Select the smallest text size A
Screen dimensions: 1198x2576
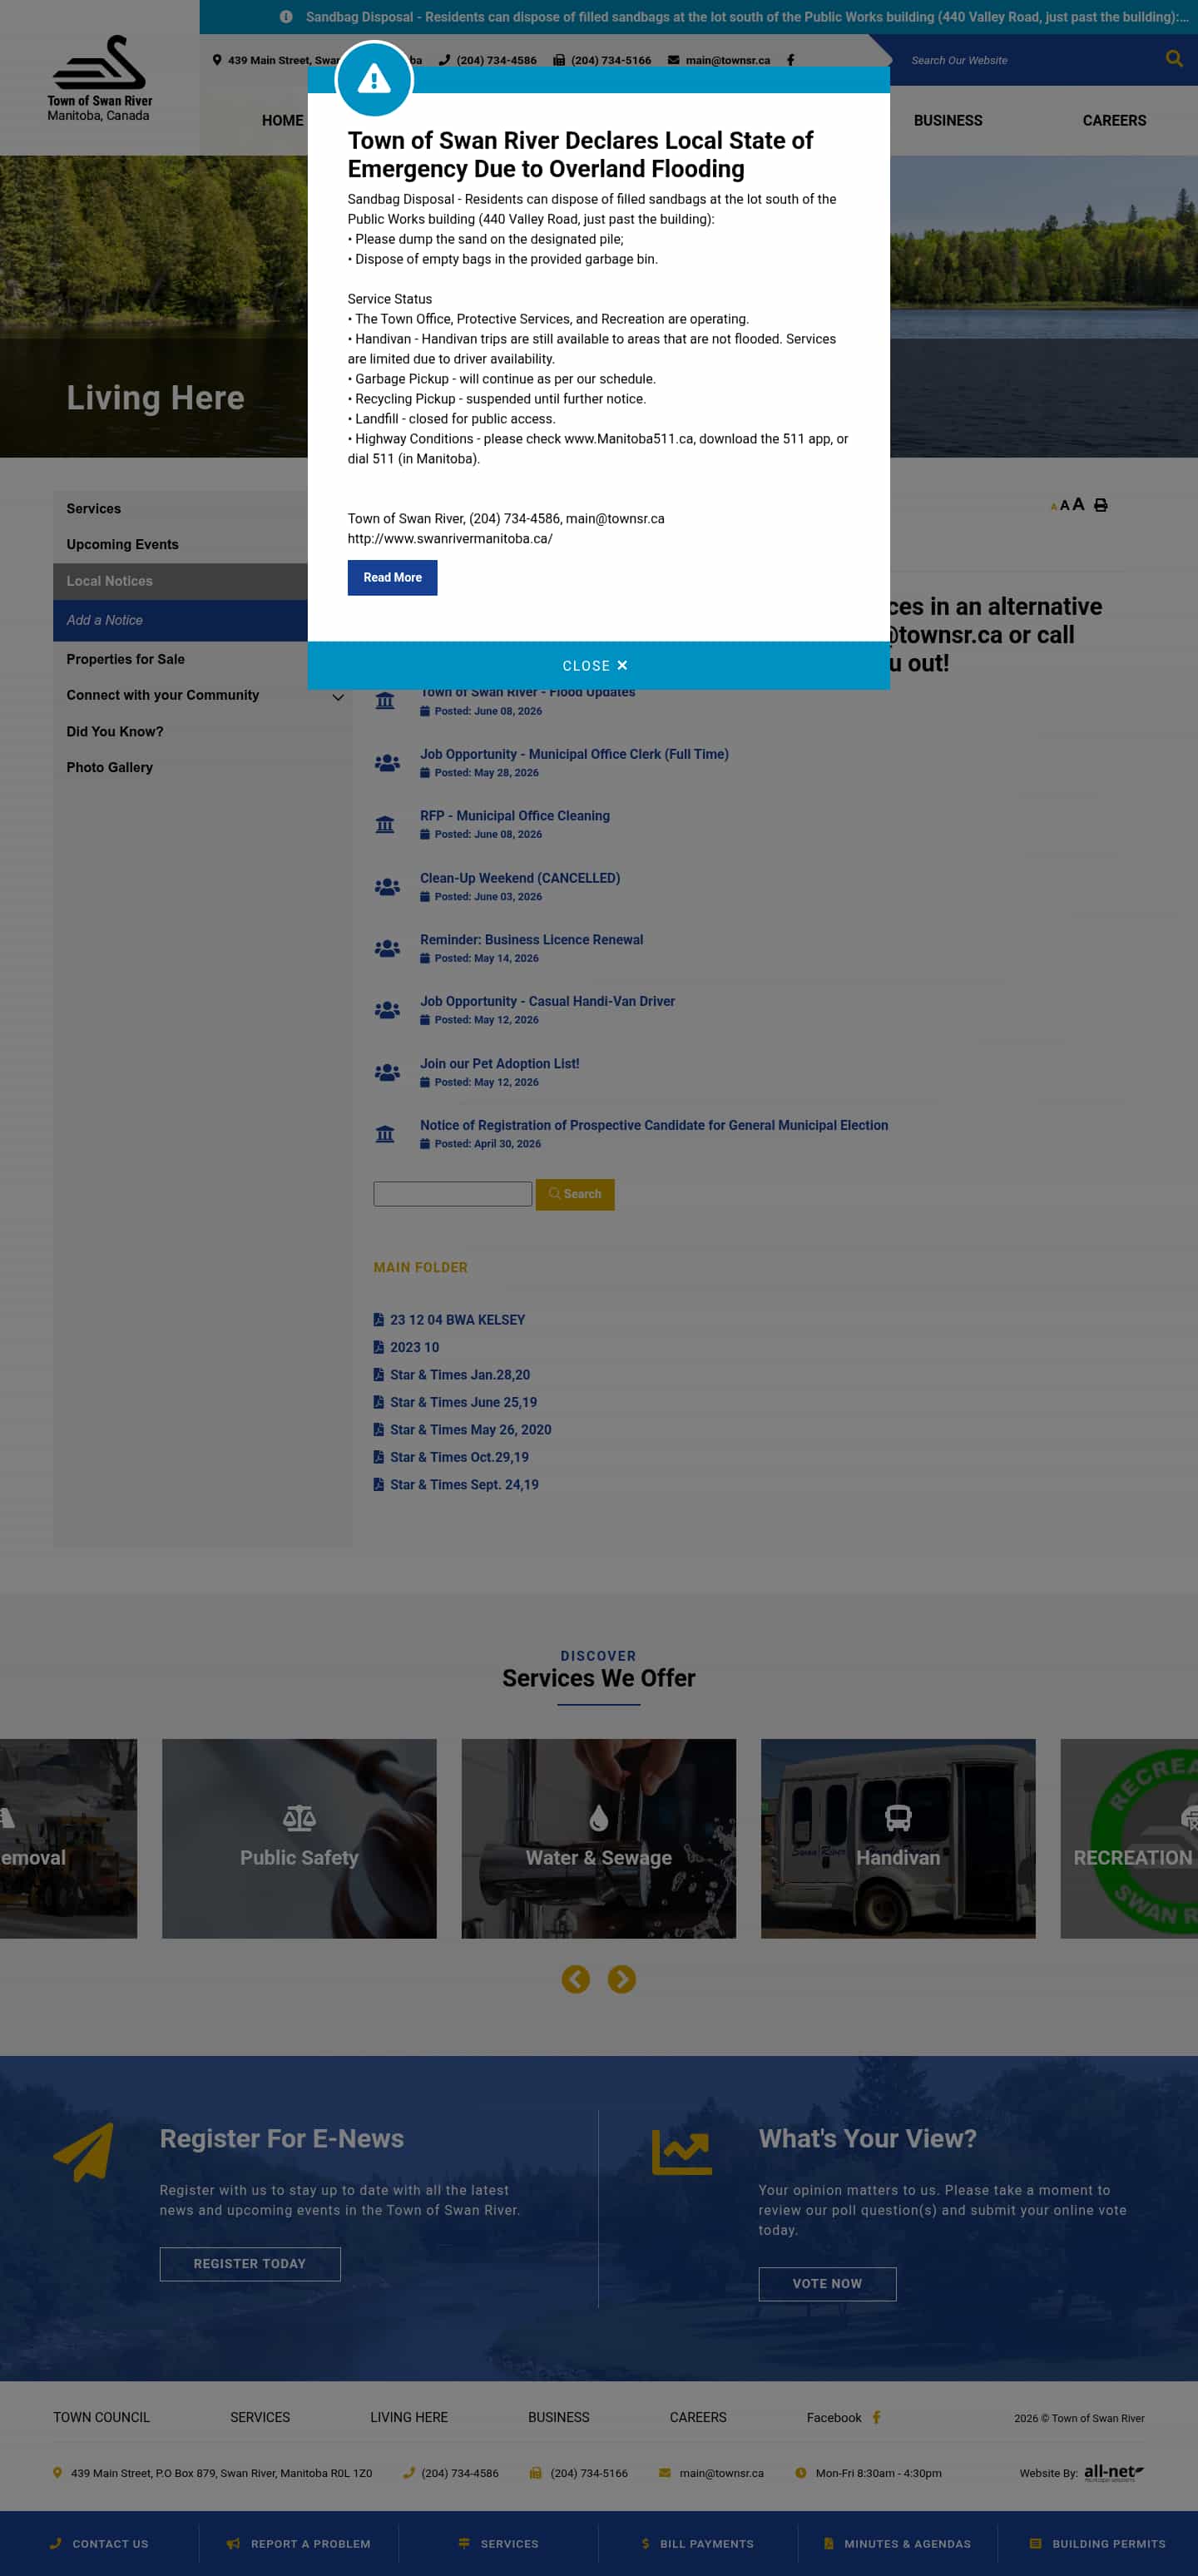[1053, 507]
